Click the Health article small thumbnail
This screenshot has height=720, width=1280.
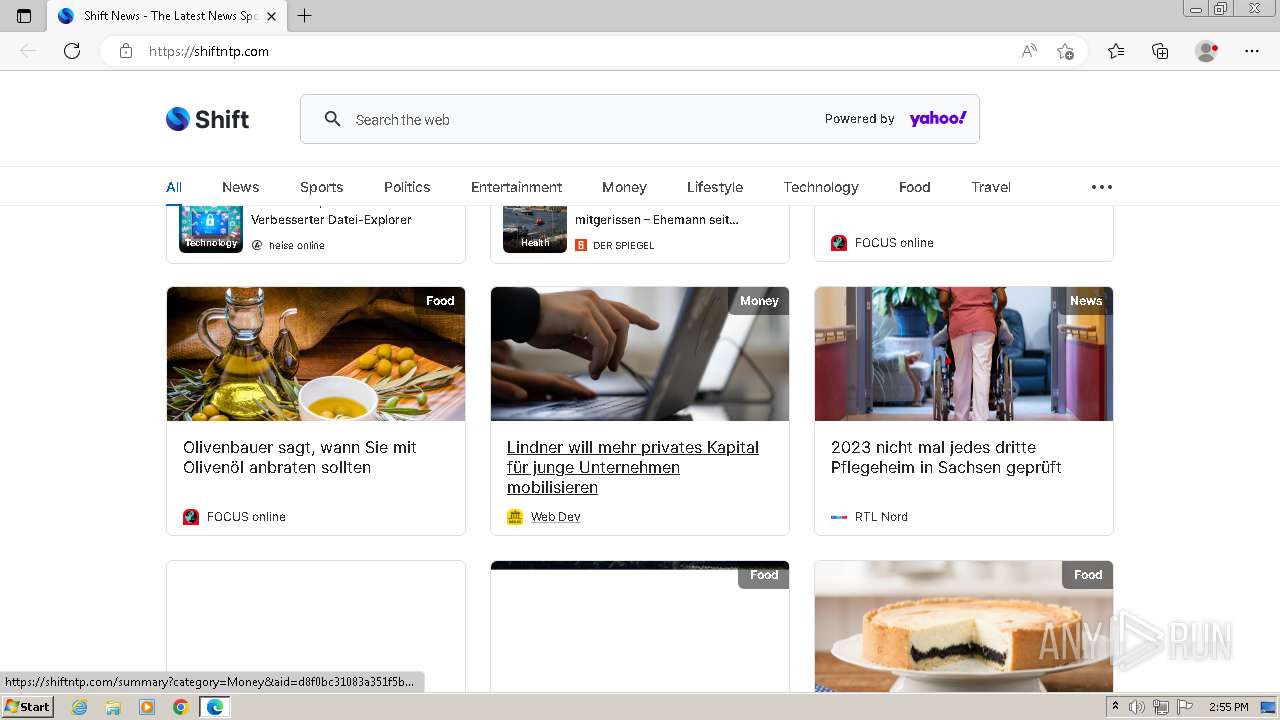click(x=535, y=229)
